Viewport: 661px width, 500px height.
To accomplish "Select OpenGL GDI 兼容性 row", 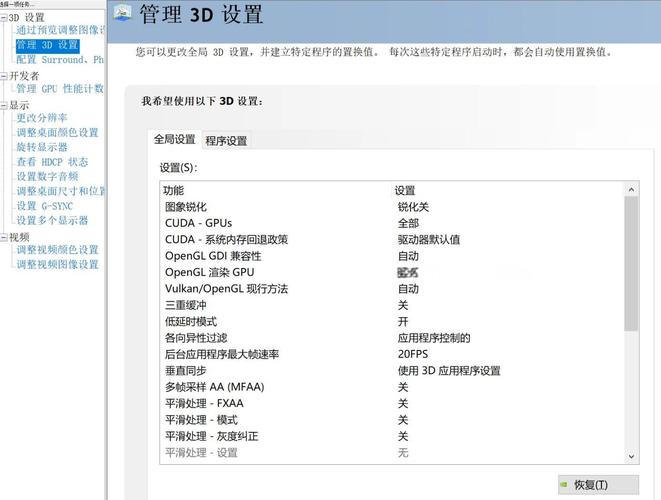I will click(392, 256).
